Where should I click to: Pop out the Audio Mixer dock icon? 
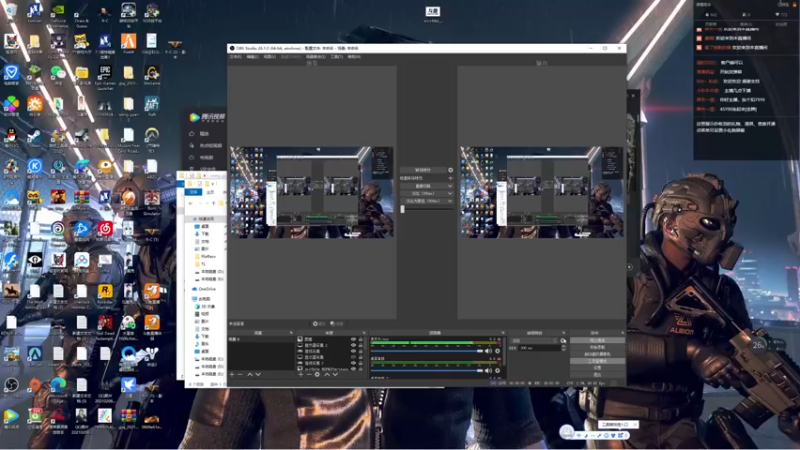pos(503,333)
